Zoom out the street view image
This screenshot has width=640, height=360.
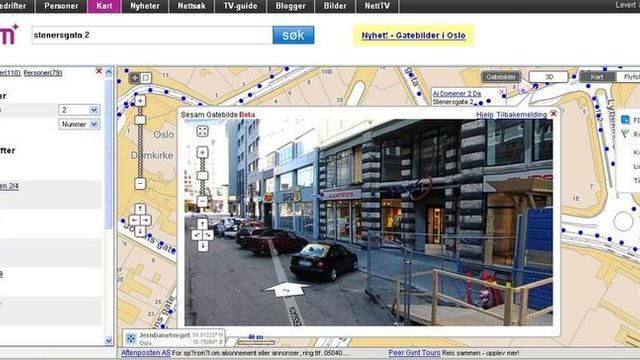pos(202,201)
